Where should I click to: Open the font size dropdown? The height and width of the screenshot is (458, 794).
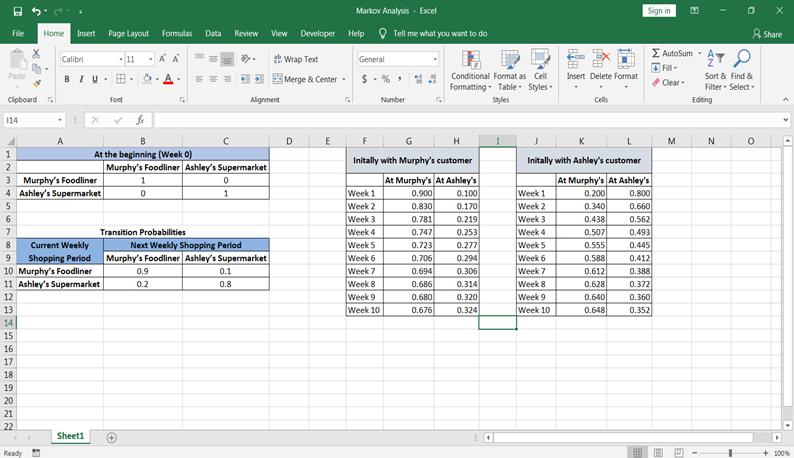tap(151, 59)
